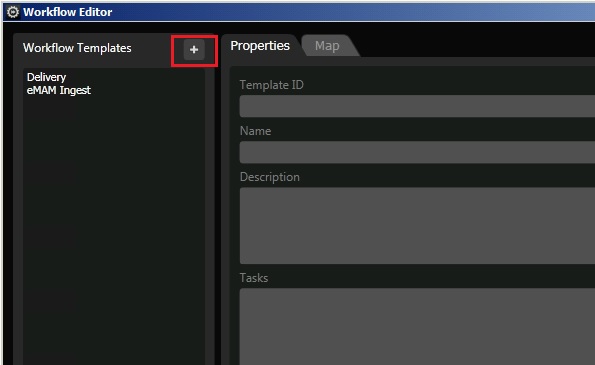This screenshot has width=595, height=365.
Task: Open the Properties tab
Action: coord(260,46)
